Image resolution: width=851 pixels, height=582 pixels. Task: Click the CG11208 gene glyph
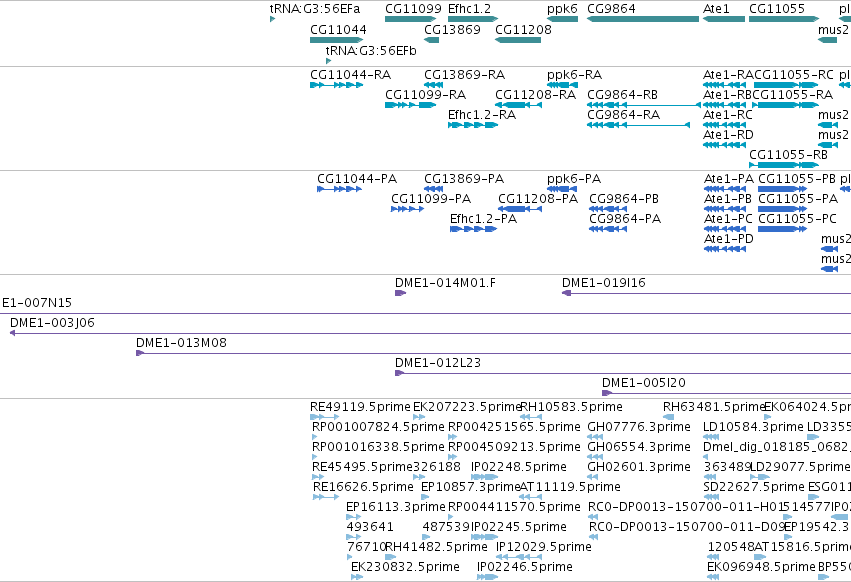[518, 40]
